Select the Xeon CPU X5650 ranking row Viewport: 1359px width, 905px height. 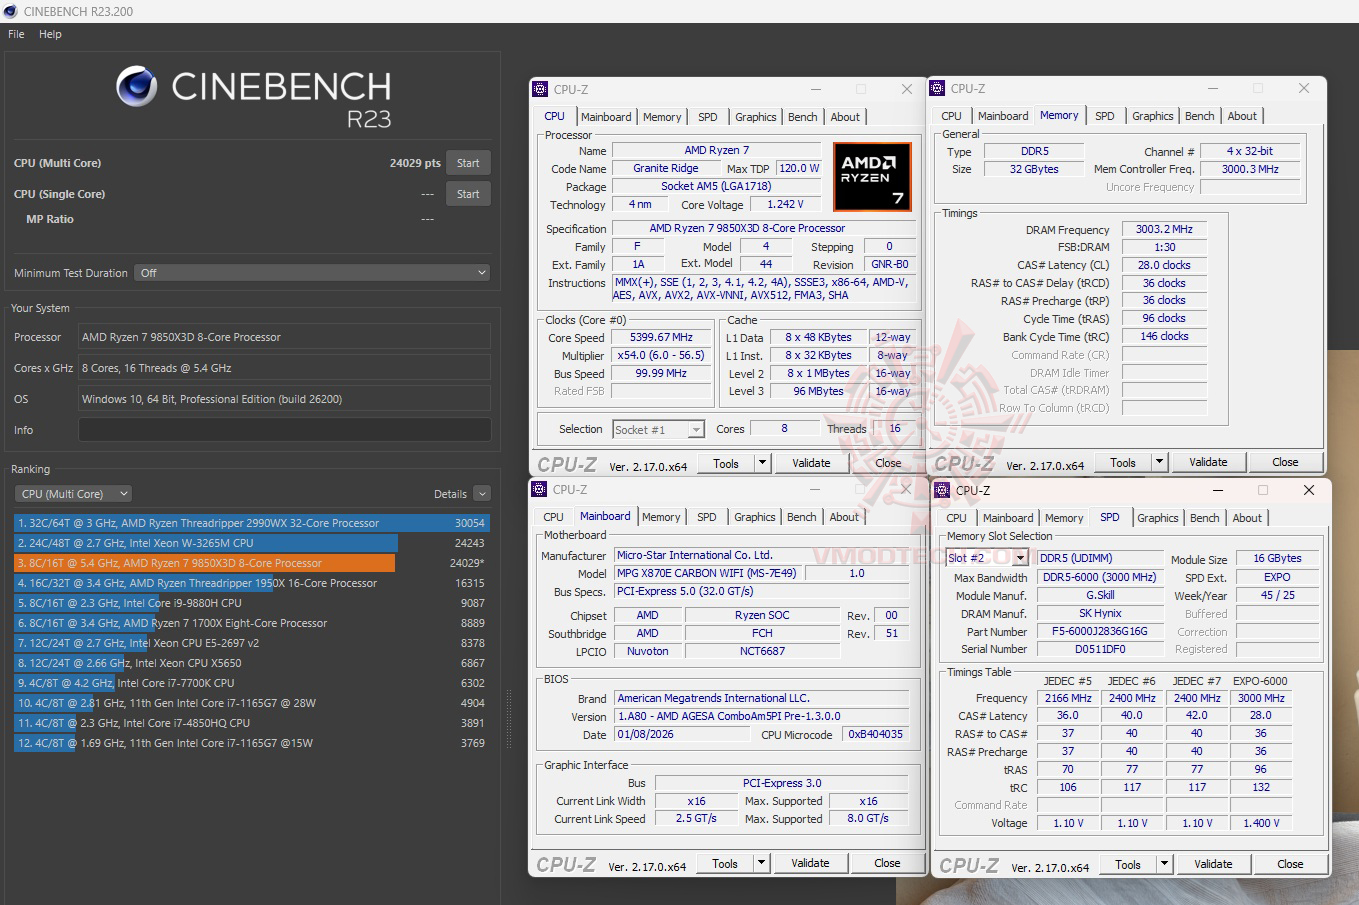point(251,663)
